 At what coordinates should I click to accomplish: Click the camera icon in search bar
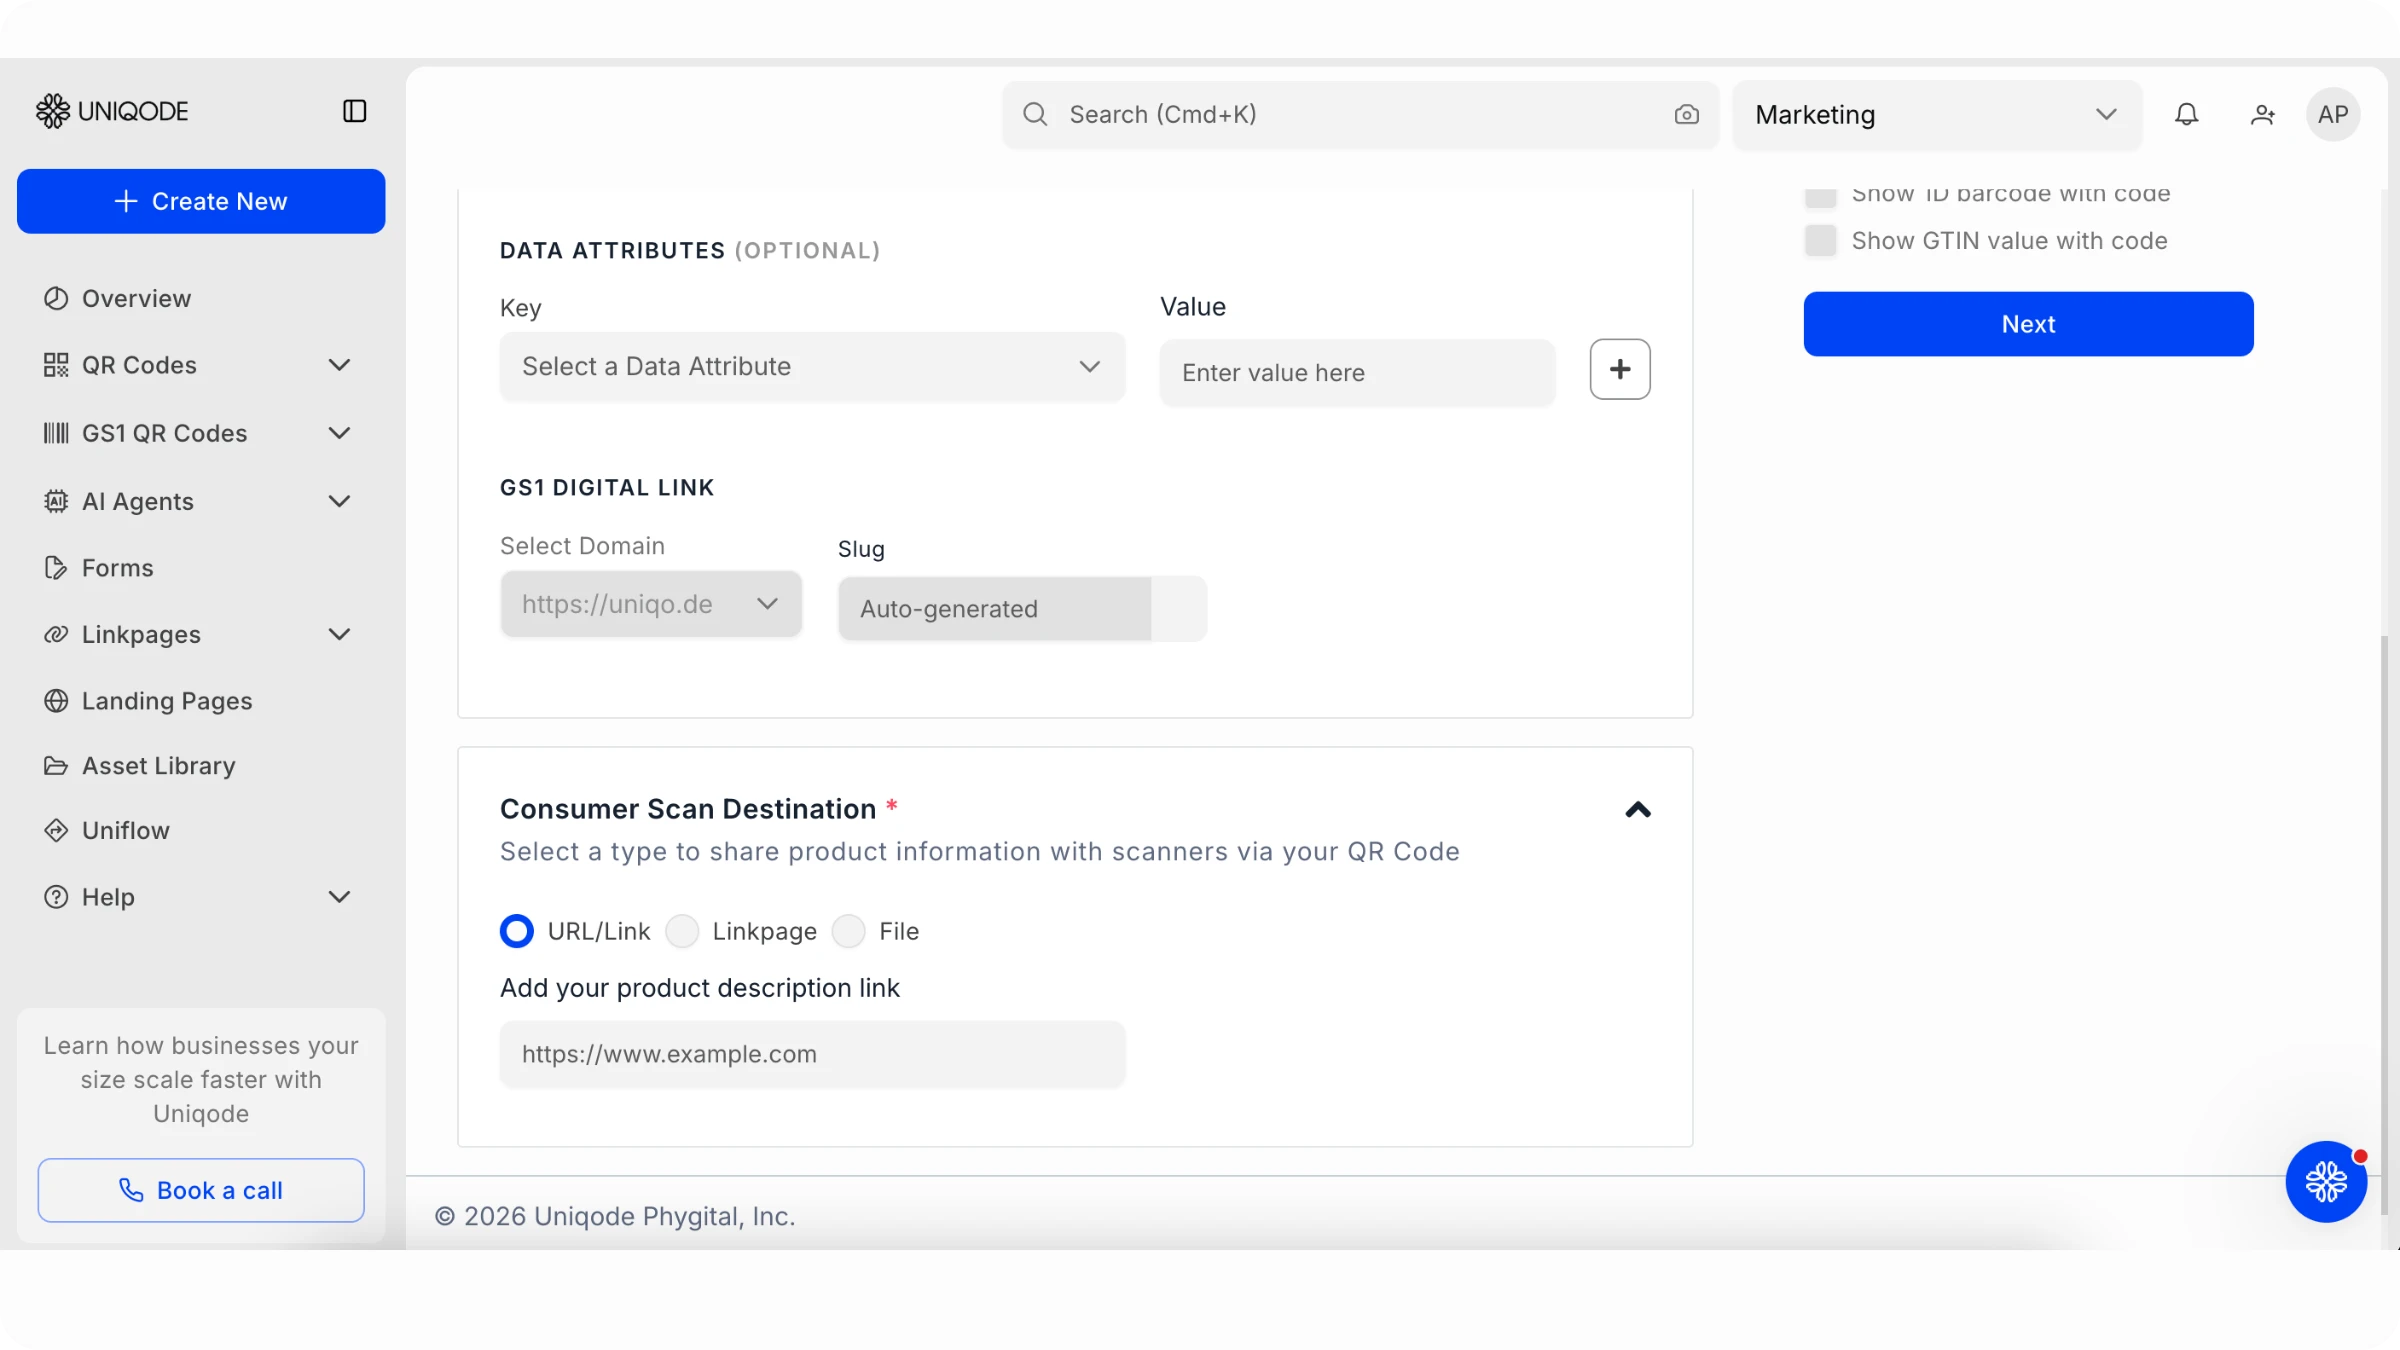1686,115
